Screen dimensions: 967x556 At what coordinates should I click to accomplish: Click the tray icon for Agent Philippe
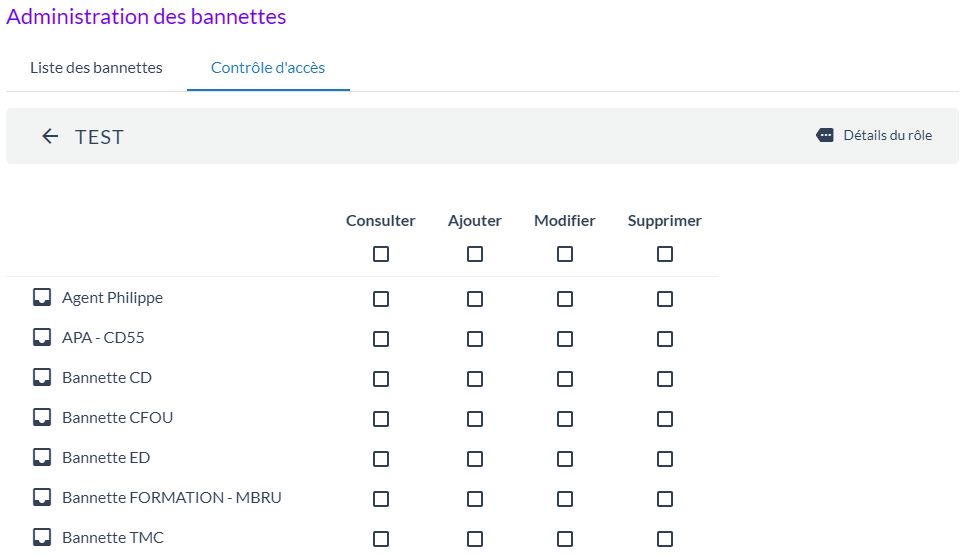click(42, 297)
